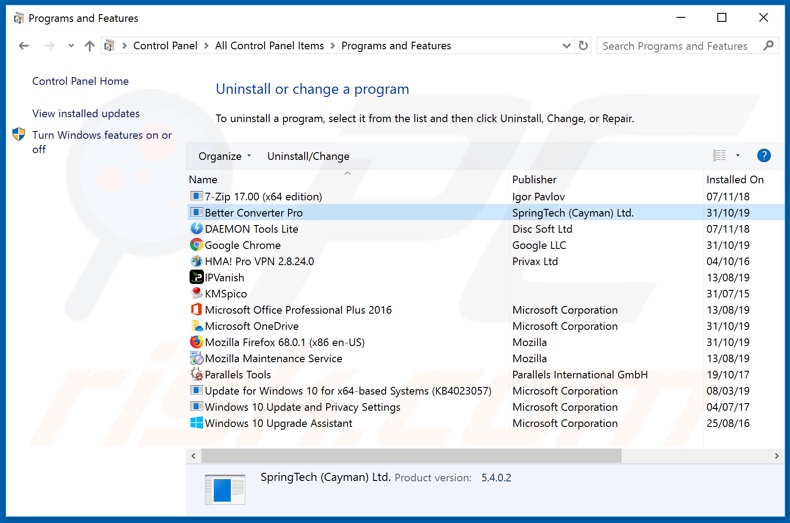Sort by the Publisher column header

(606, 179)
